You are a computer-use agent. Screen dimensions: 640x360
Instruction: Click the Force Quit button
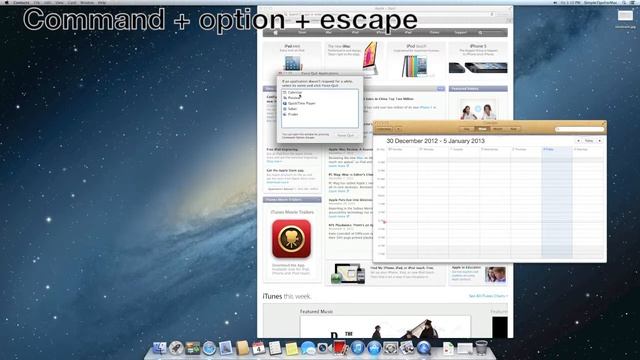345,135
